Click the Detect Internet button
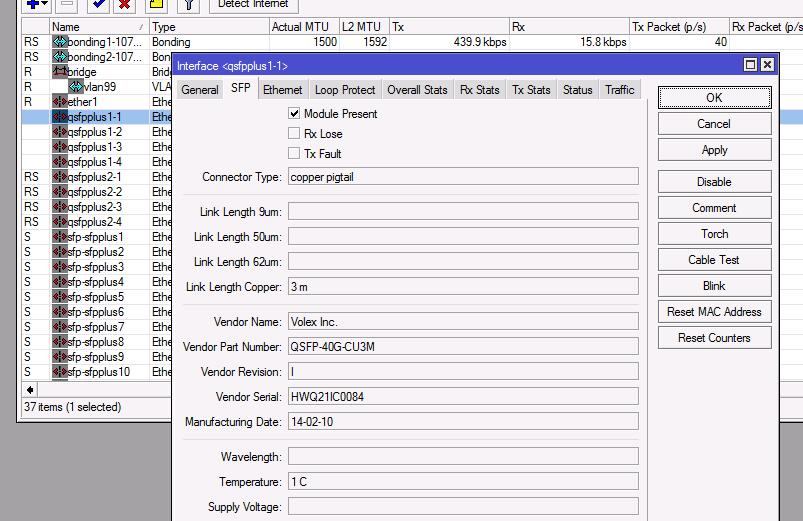This screenshot has height=521, width=803. pyautogui.click(x=253, y=5)
